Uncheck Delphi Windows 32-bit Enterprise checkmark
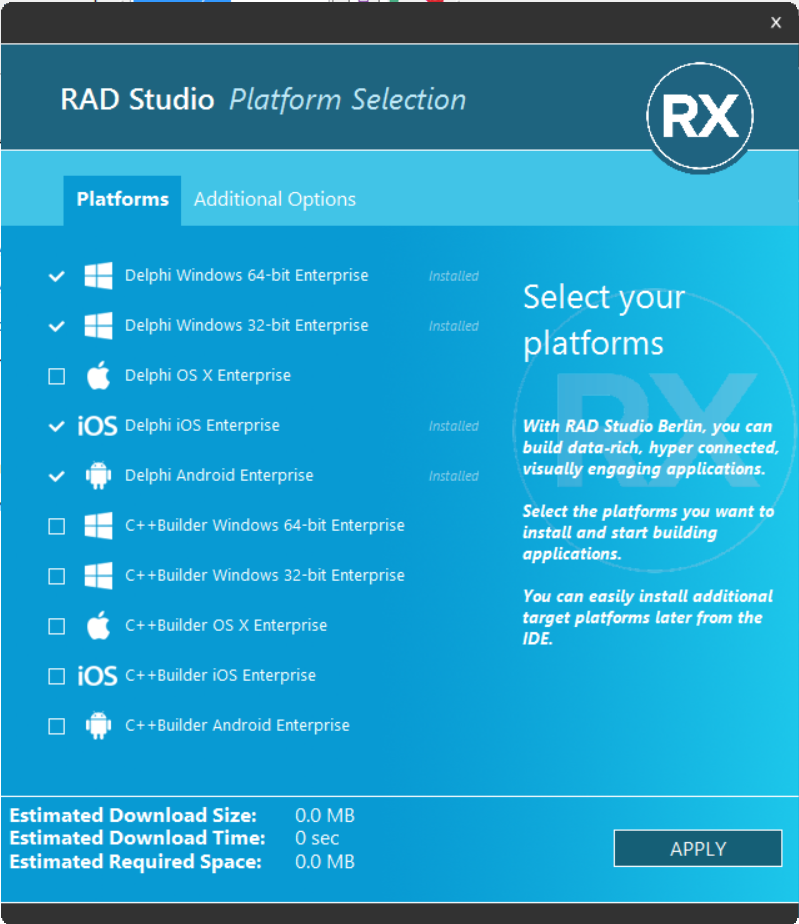799x924 pixels. (x=57, y=326)
